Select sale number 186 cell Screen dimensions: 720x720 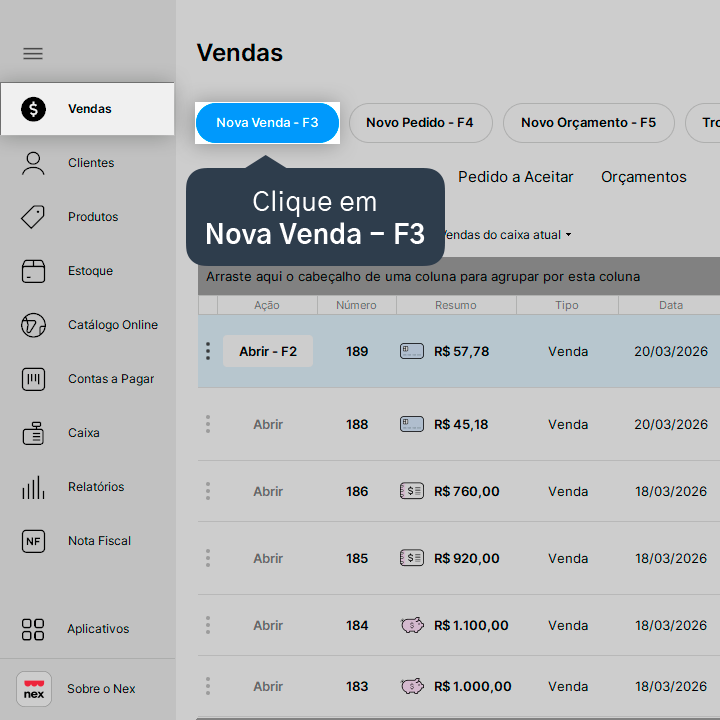[x=357, y=492]
